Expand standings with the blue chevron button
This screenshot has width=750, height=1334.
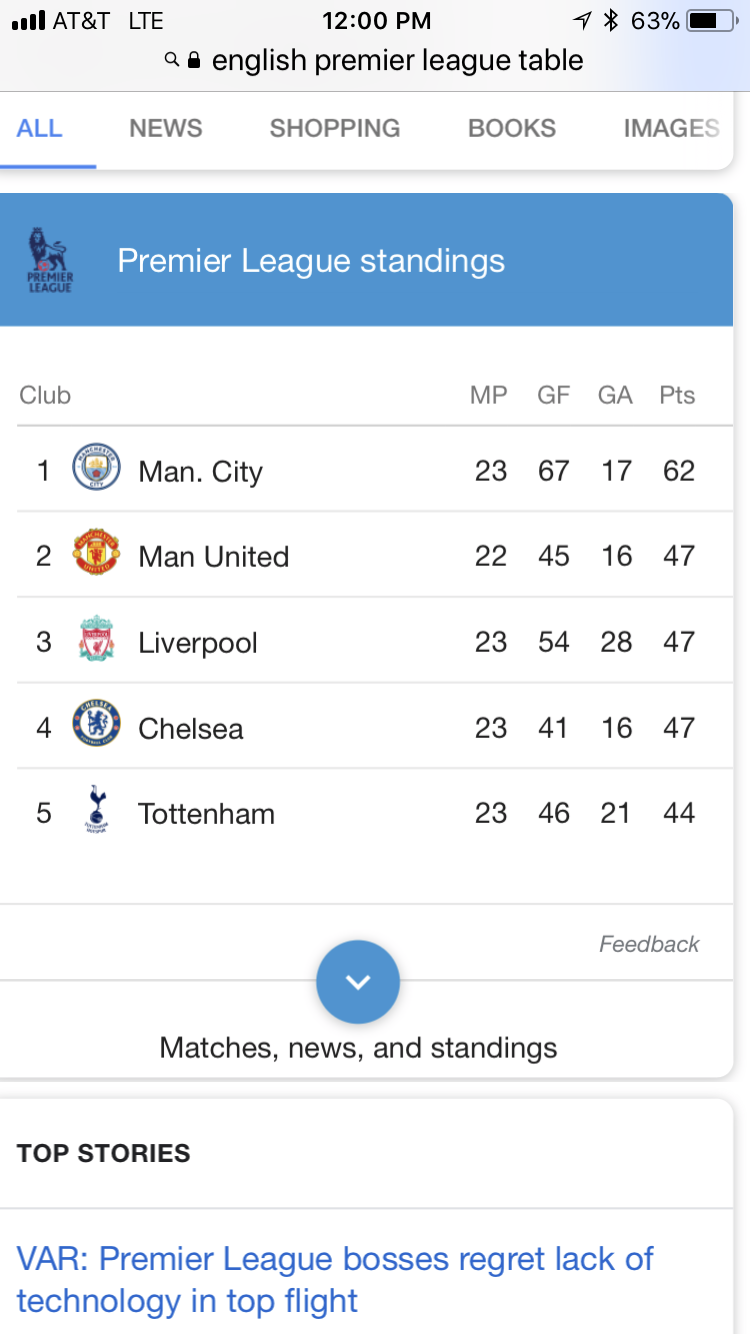pyautogui.click(x=358, y=982)
